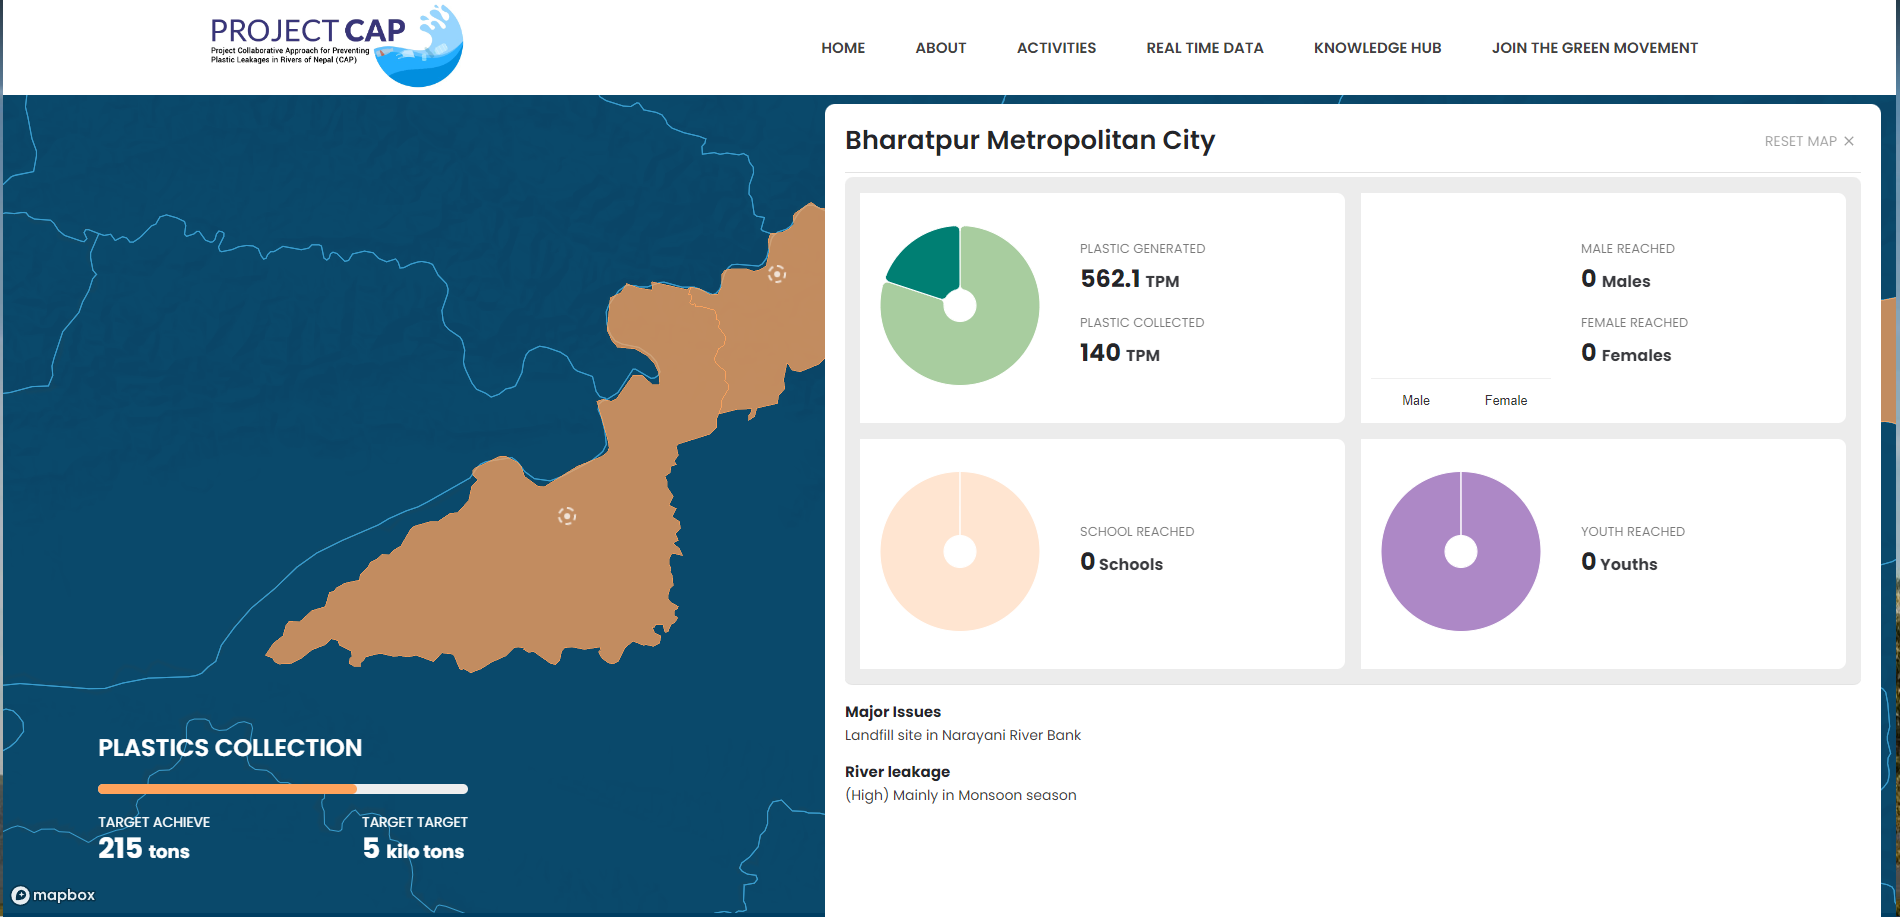Select the Bharatpur map location marker
The width and height of the screenshot is (1900, 917).
567,516
